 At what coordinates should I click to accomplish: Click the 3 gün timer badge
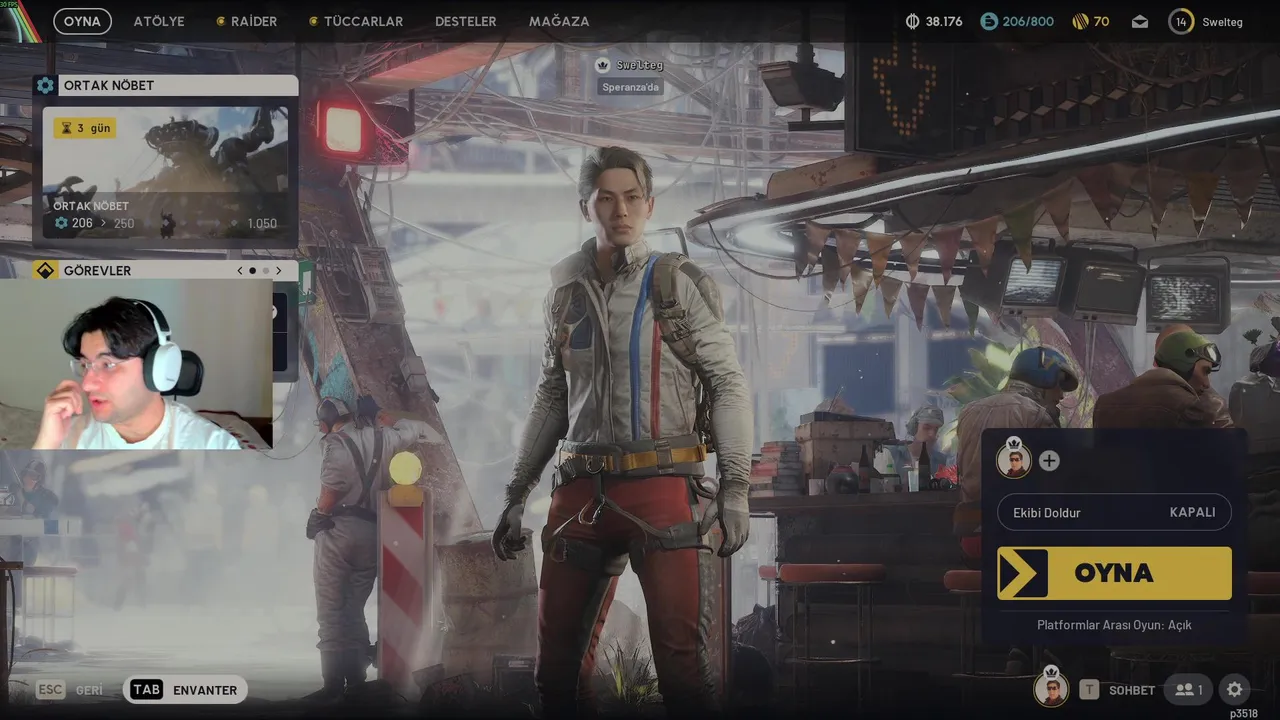[x=84, y=128]
